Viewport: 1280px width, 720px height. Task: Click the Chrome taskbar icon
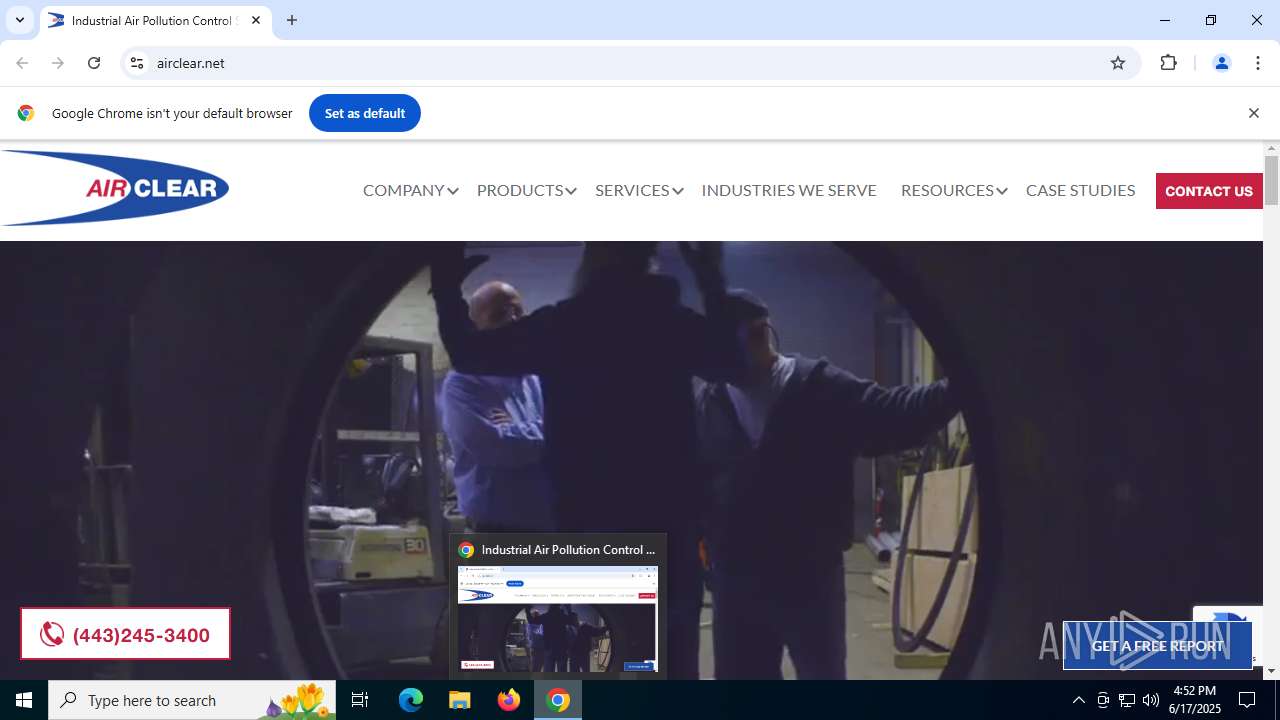tap(558, 700)
